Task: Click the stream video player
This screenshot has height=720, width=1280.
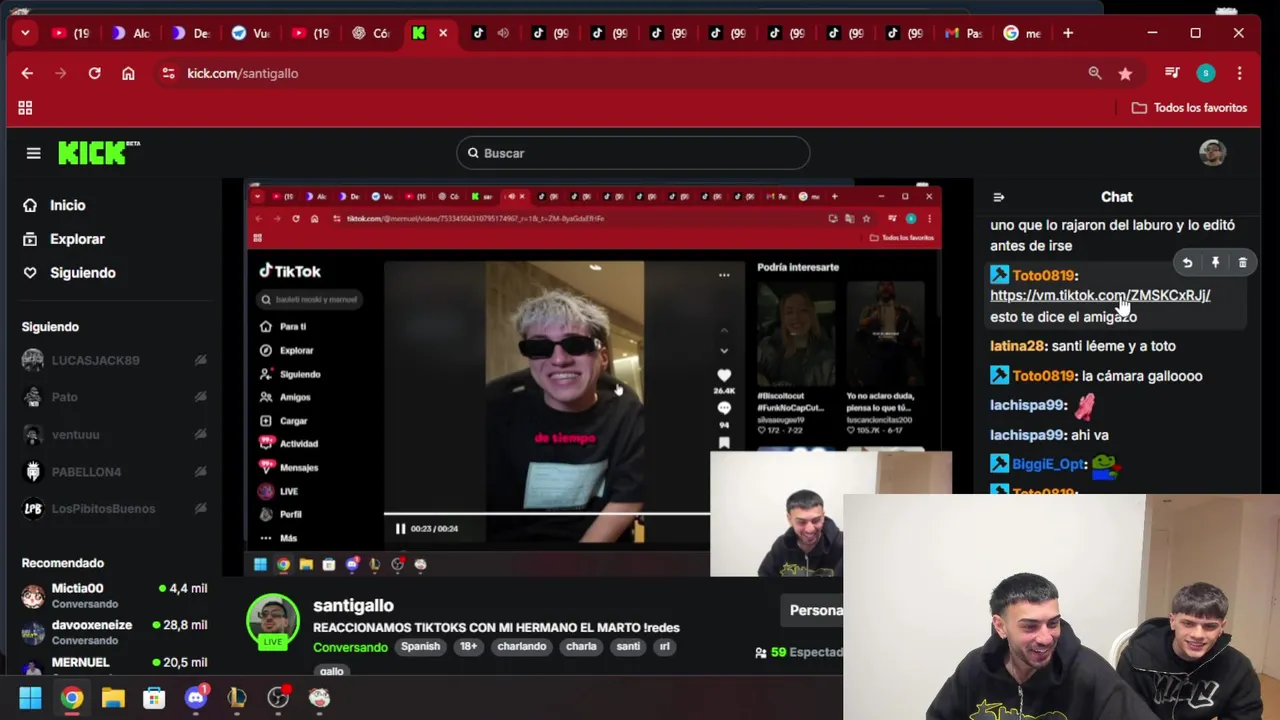Action: pyautogui.click(x=597, y=378)
